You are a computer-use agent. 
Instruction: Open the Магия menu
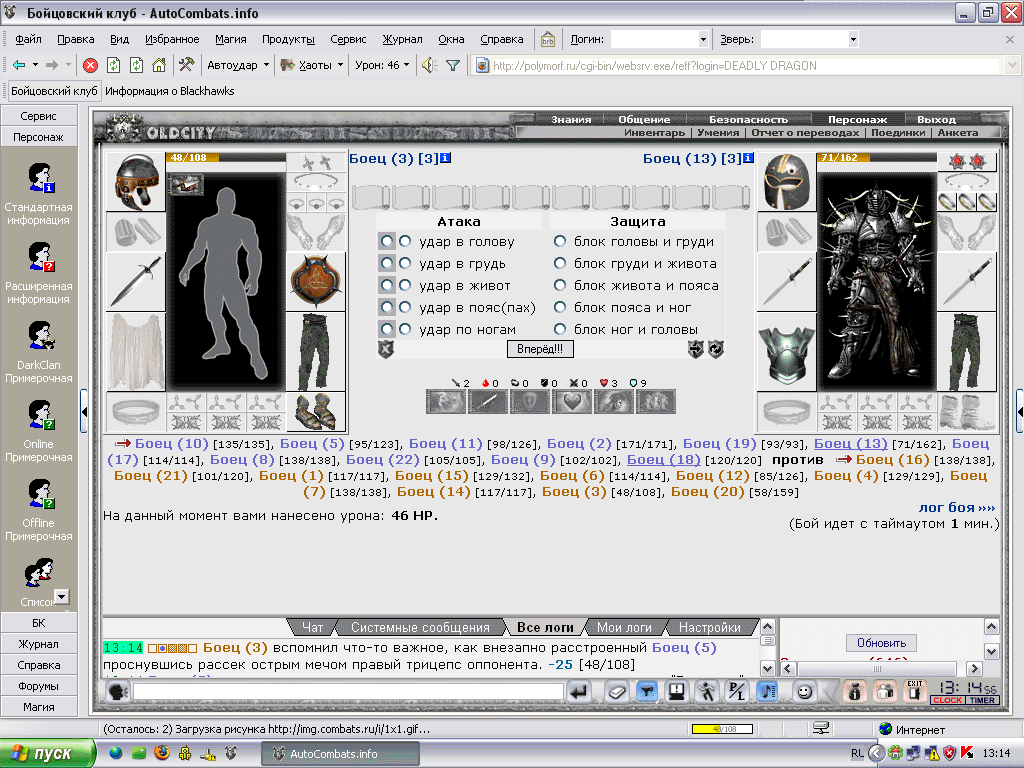click(231, 39)
